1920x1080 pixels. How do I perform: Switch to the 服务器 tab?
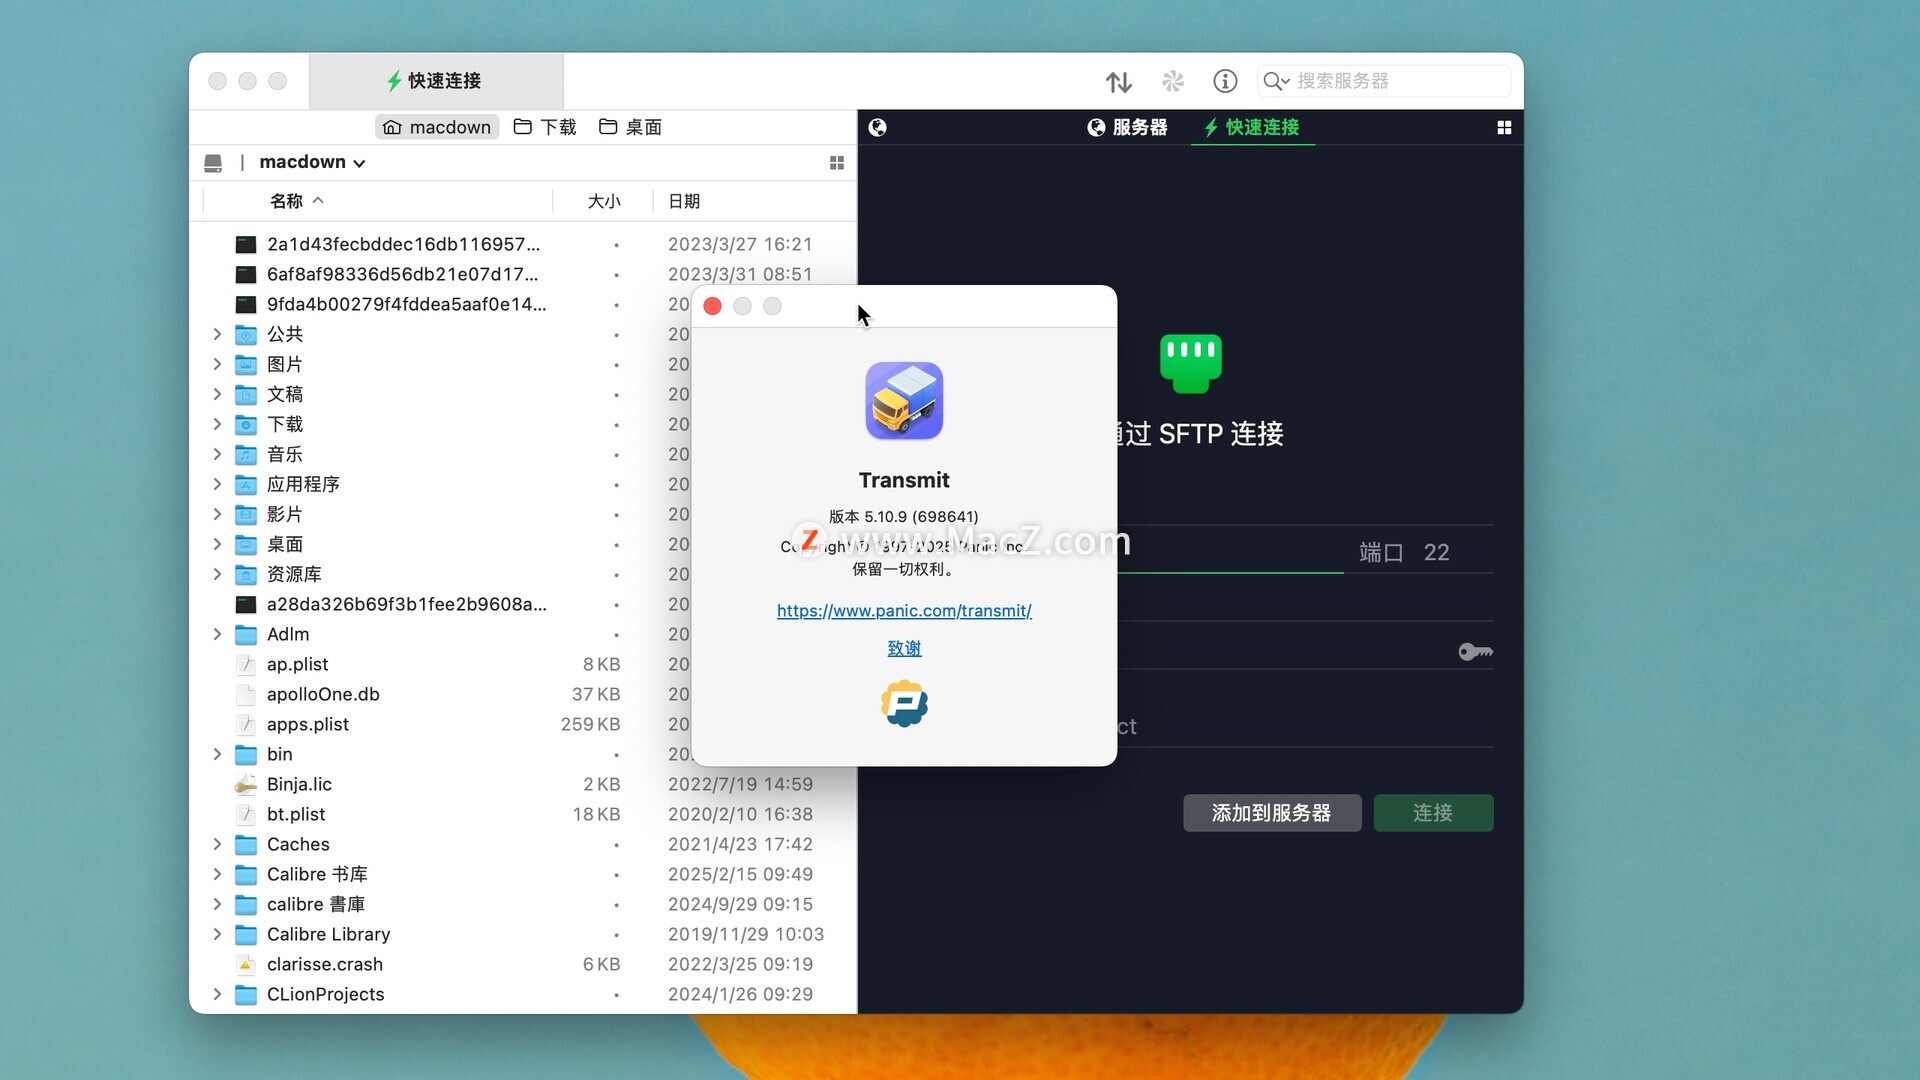[x=1128, y=127]
